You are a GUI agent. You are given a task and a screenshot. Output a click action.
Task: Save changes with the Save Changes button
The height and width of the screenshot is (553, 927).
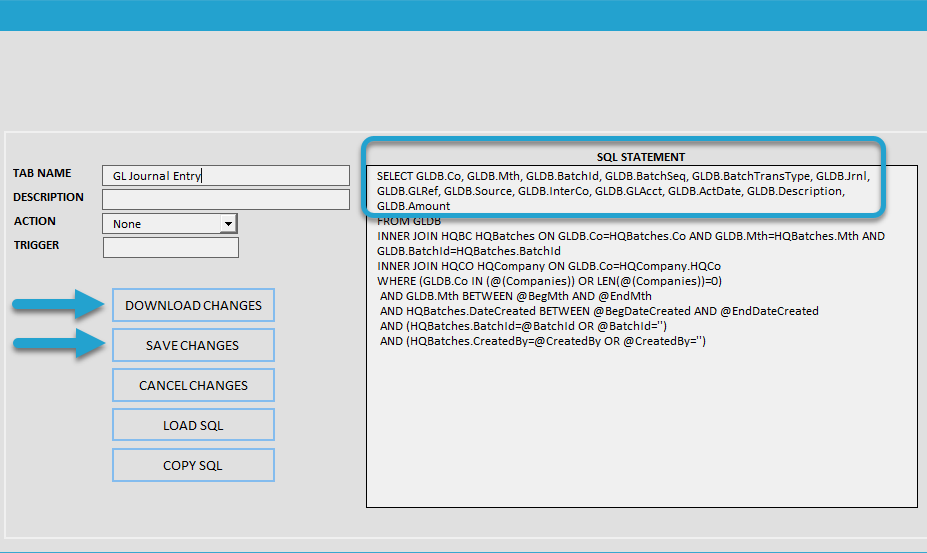click(x=193, y=345)
